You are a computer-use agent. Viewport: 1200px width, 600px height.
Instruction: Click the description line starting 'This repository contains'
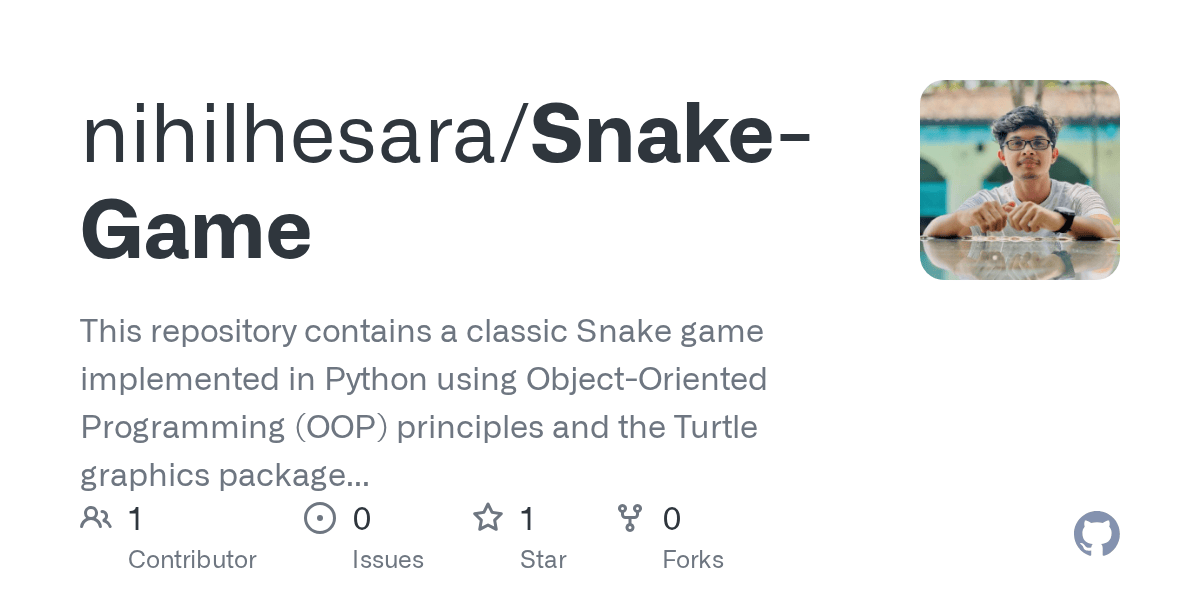[422, 331]
